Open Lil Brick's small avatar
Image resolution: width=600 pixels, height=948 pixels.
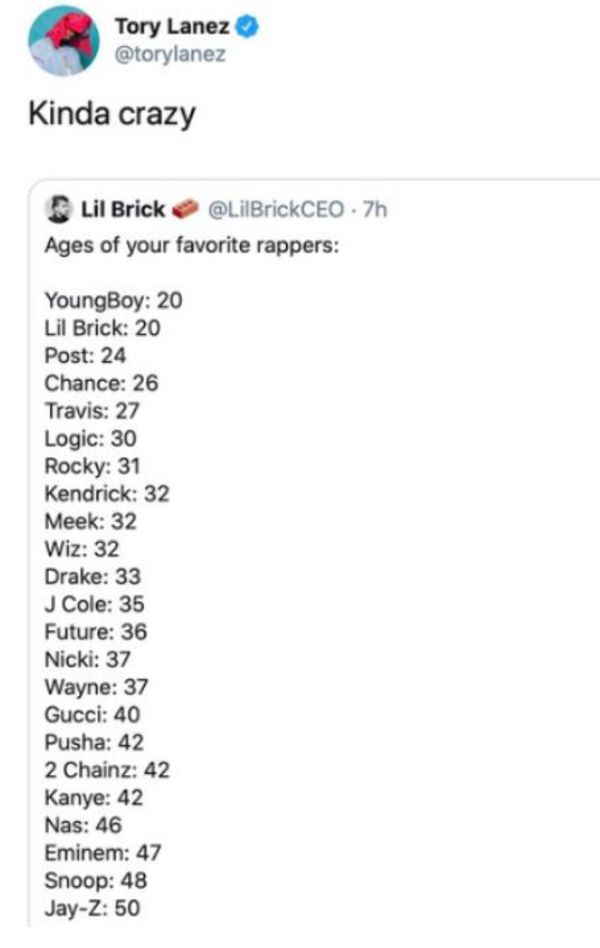point(59,209)
